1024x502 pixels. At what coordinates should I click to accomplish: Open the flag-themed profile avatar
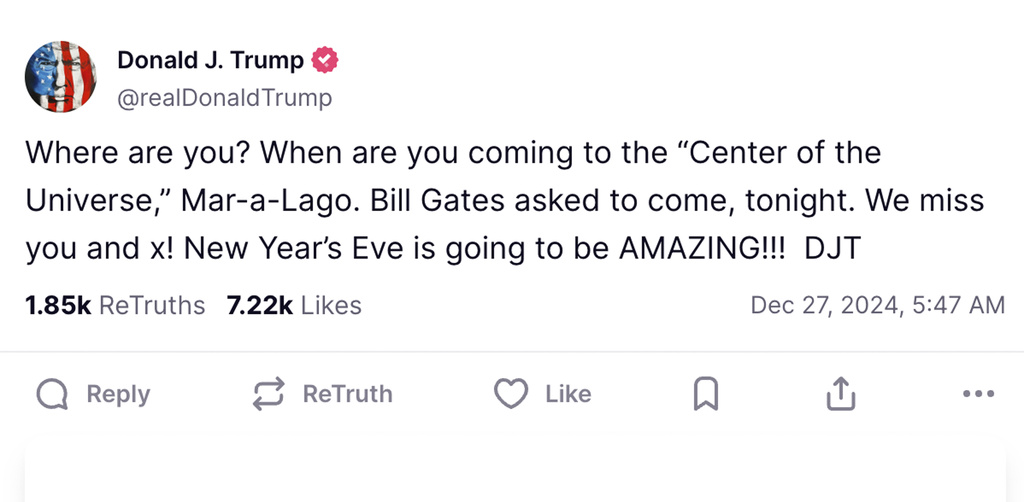pyautogui.click(x=61, y=76)
